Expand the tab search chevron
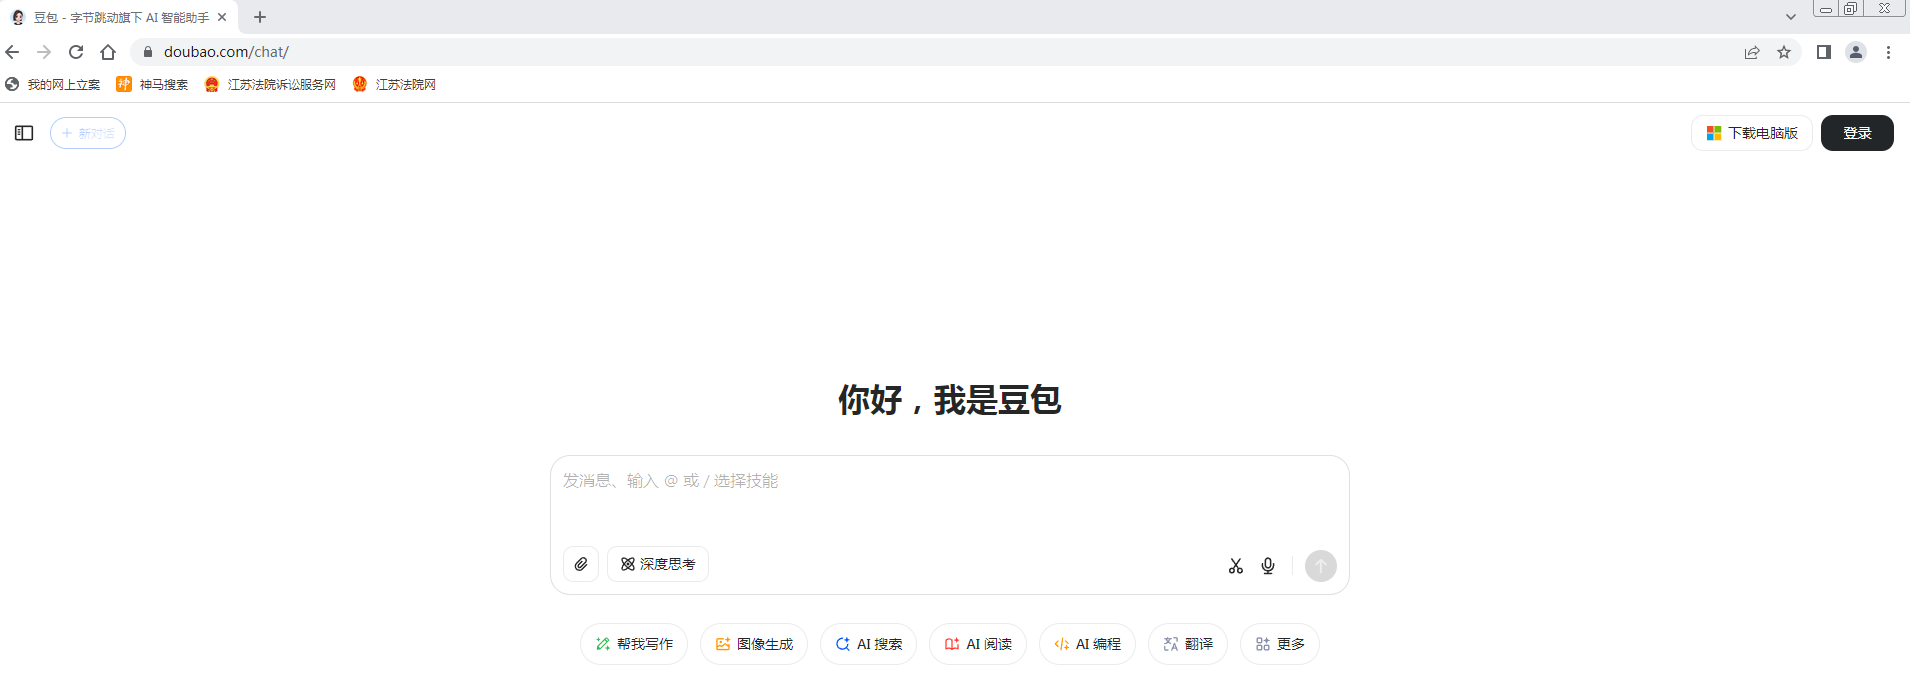Screen dimensions: 1910x690 click(1791, 17)
